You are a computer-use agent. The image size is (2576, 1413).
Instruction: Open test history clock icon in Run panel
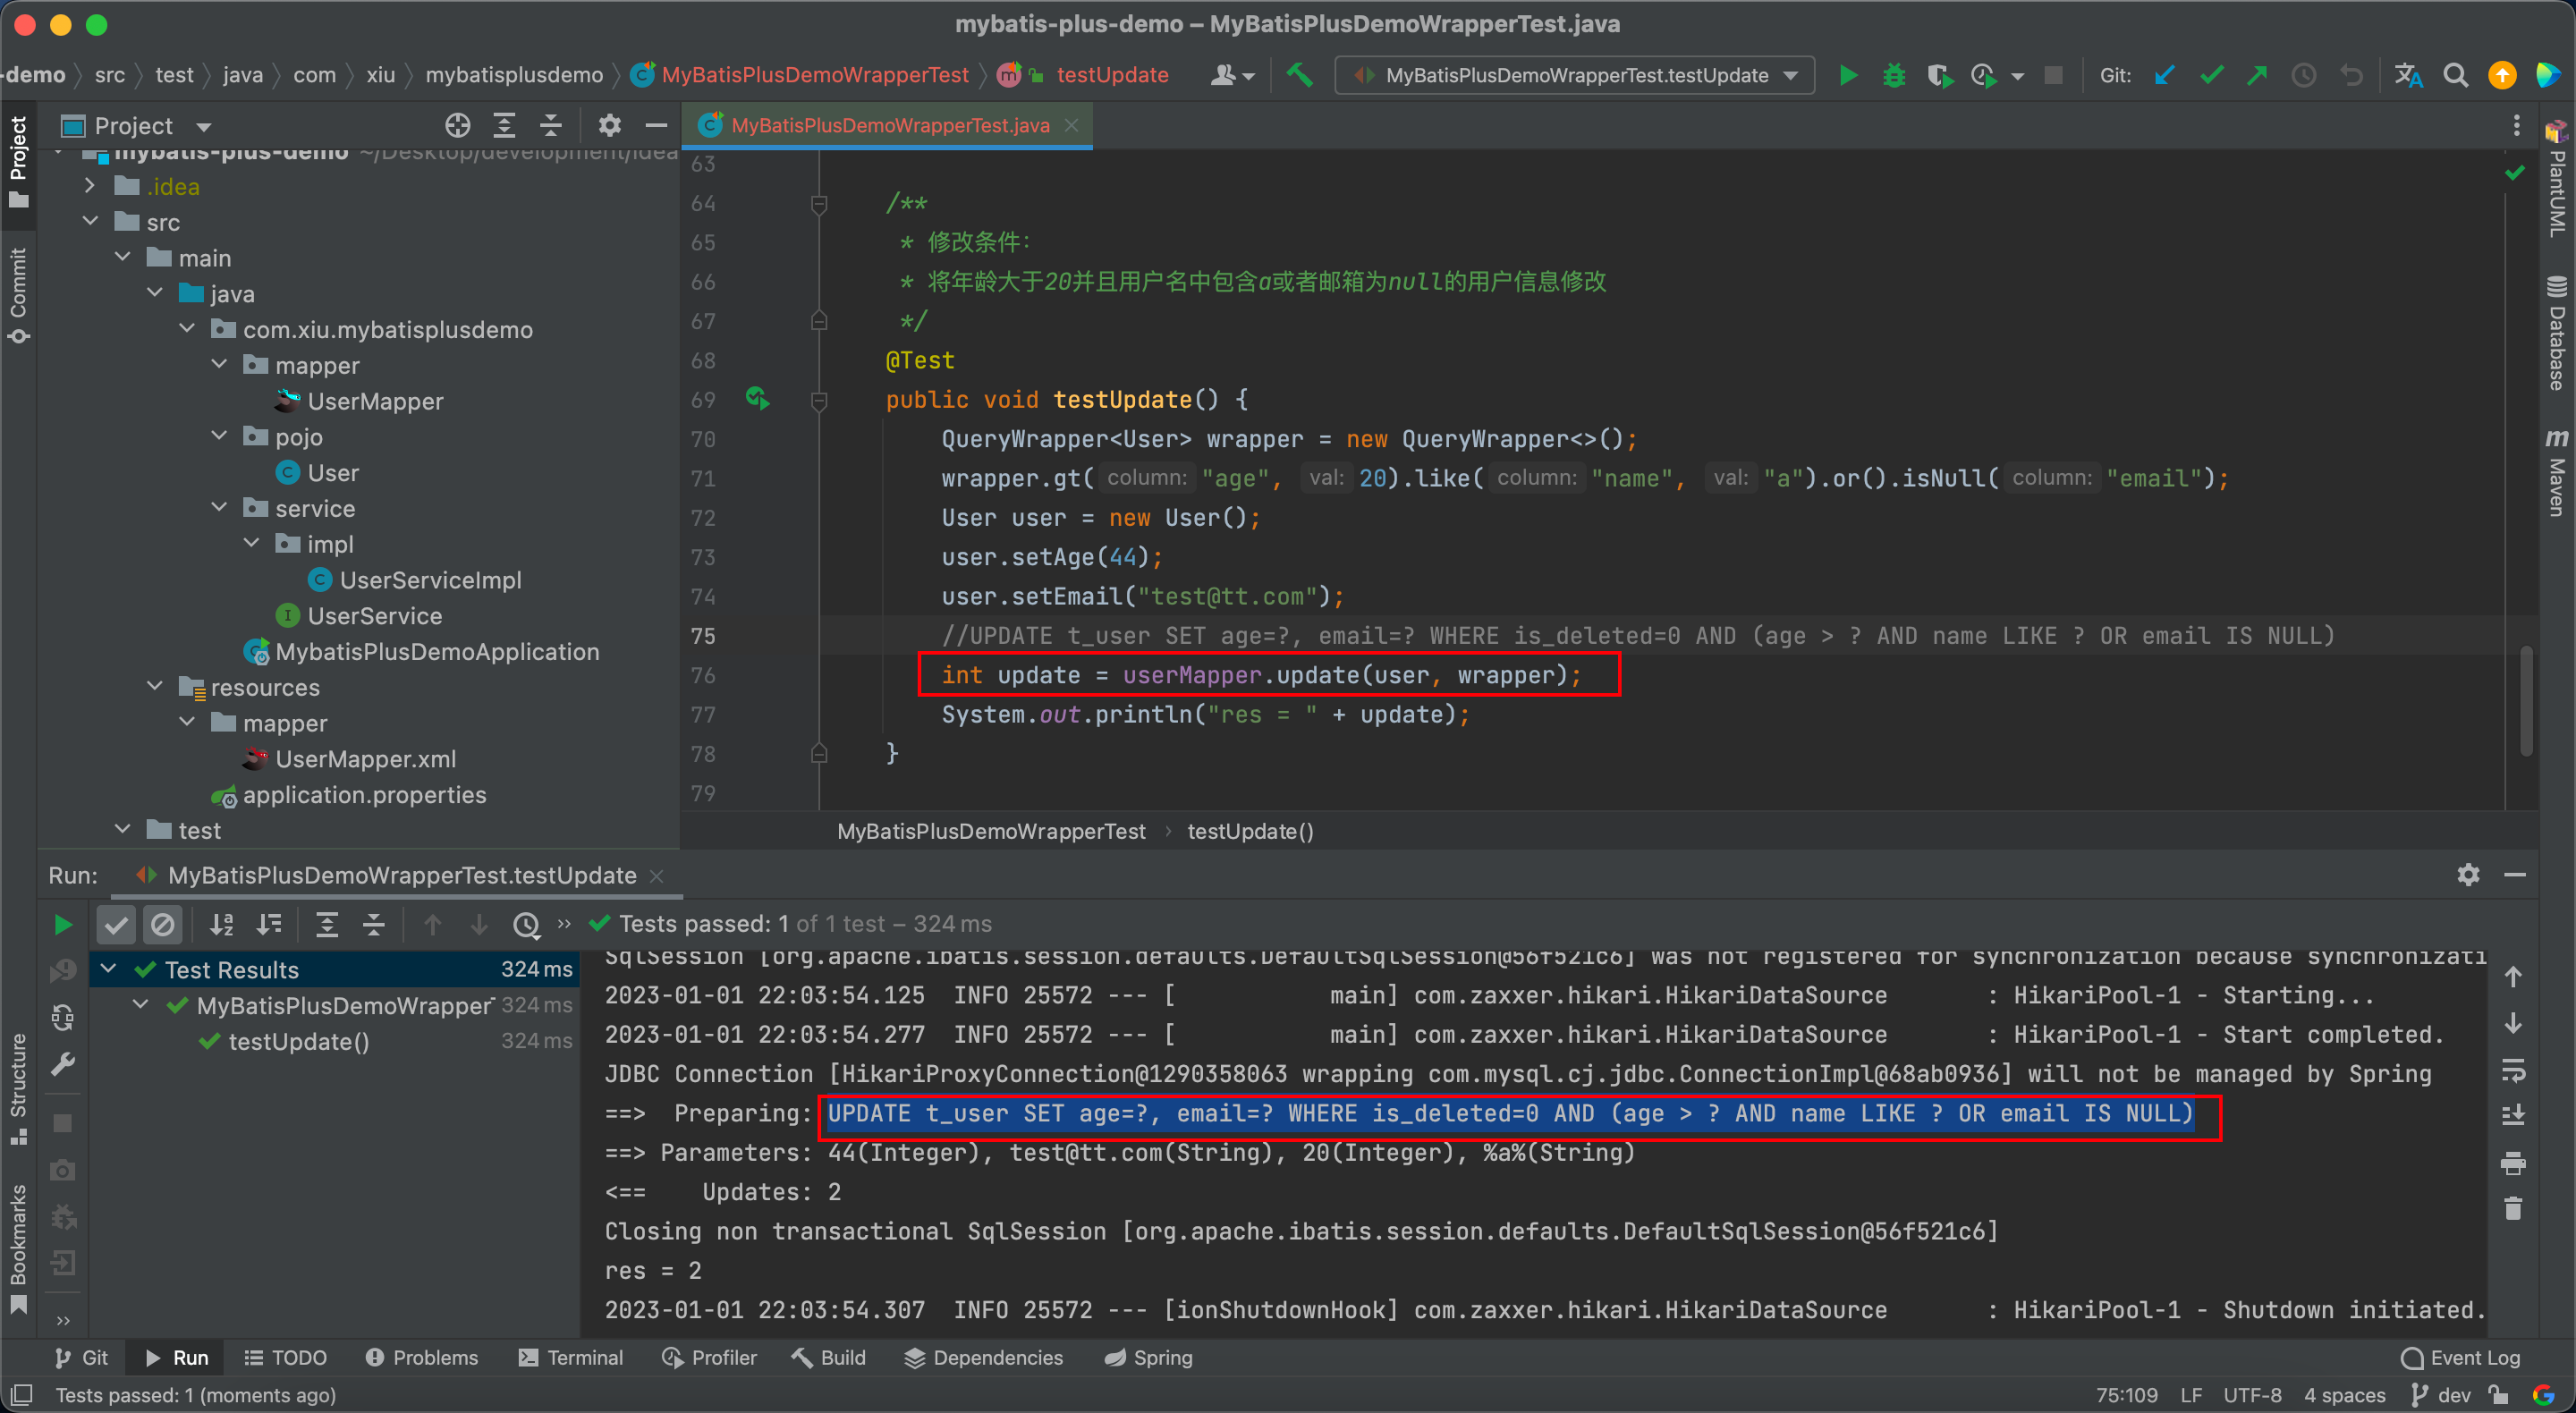(x=526, y=924)
